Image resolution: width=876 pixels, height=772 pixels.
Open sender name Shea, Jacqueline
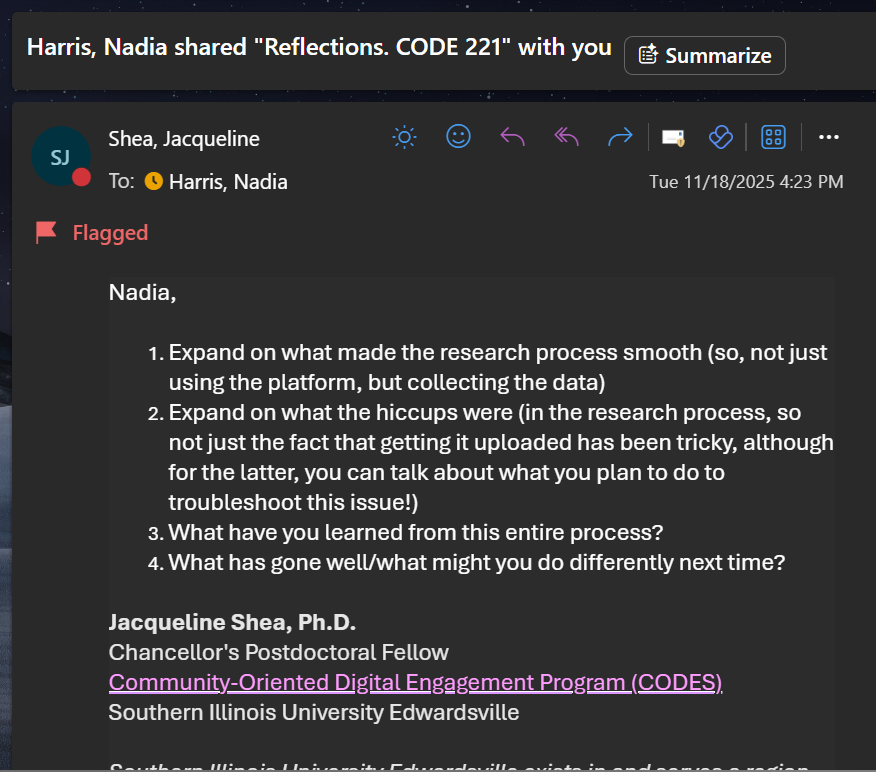pos(184,139)
